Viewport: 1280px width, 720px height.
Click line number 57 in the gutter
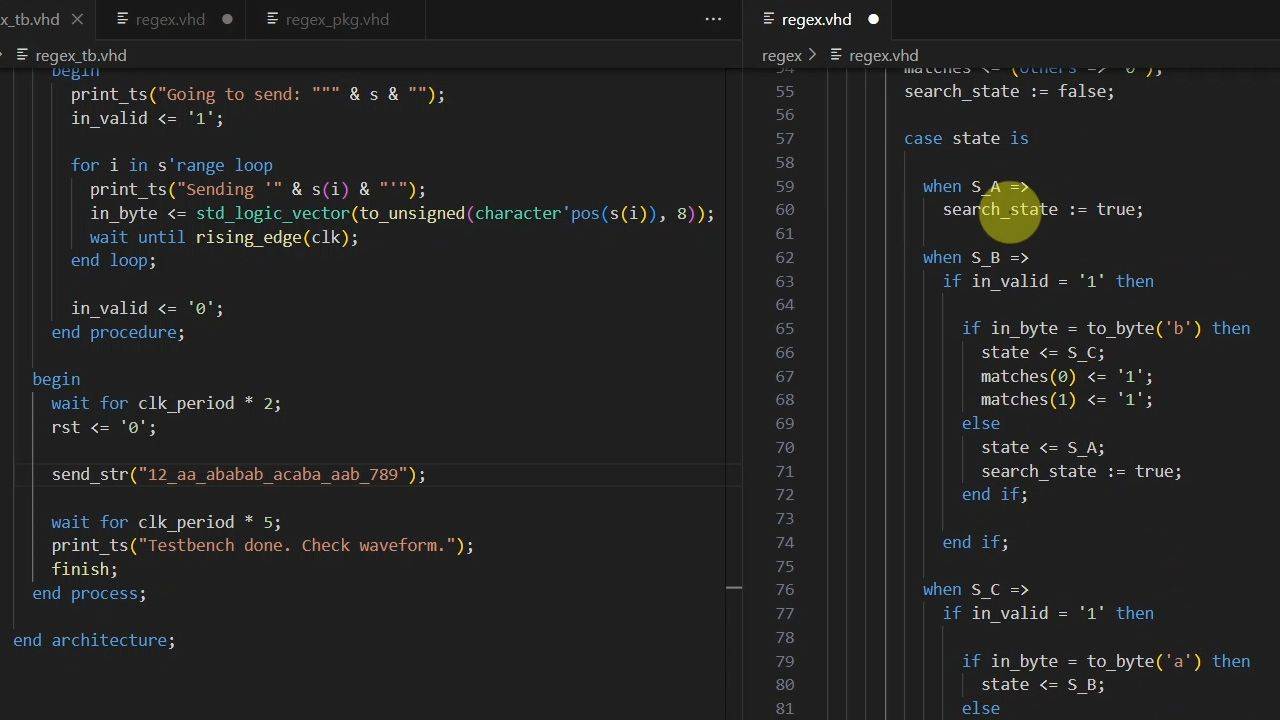pyautogui.click(x=784, y=138)
